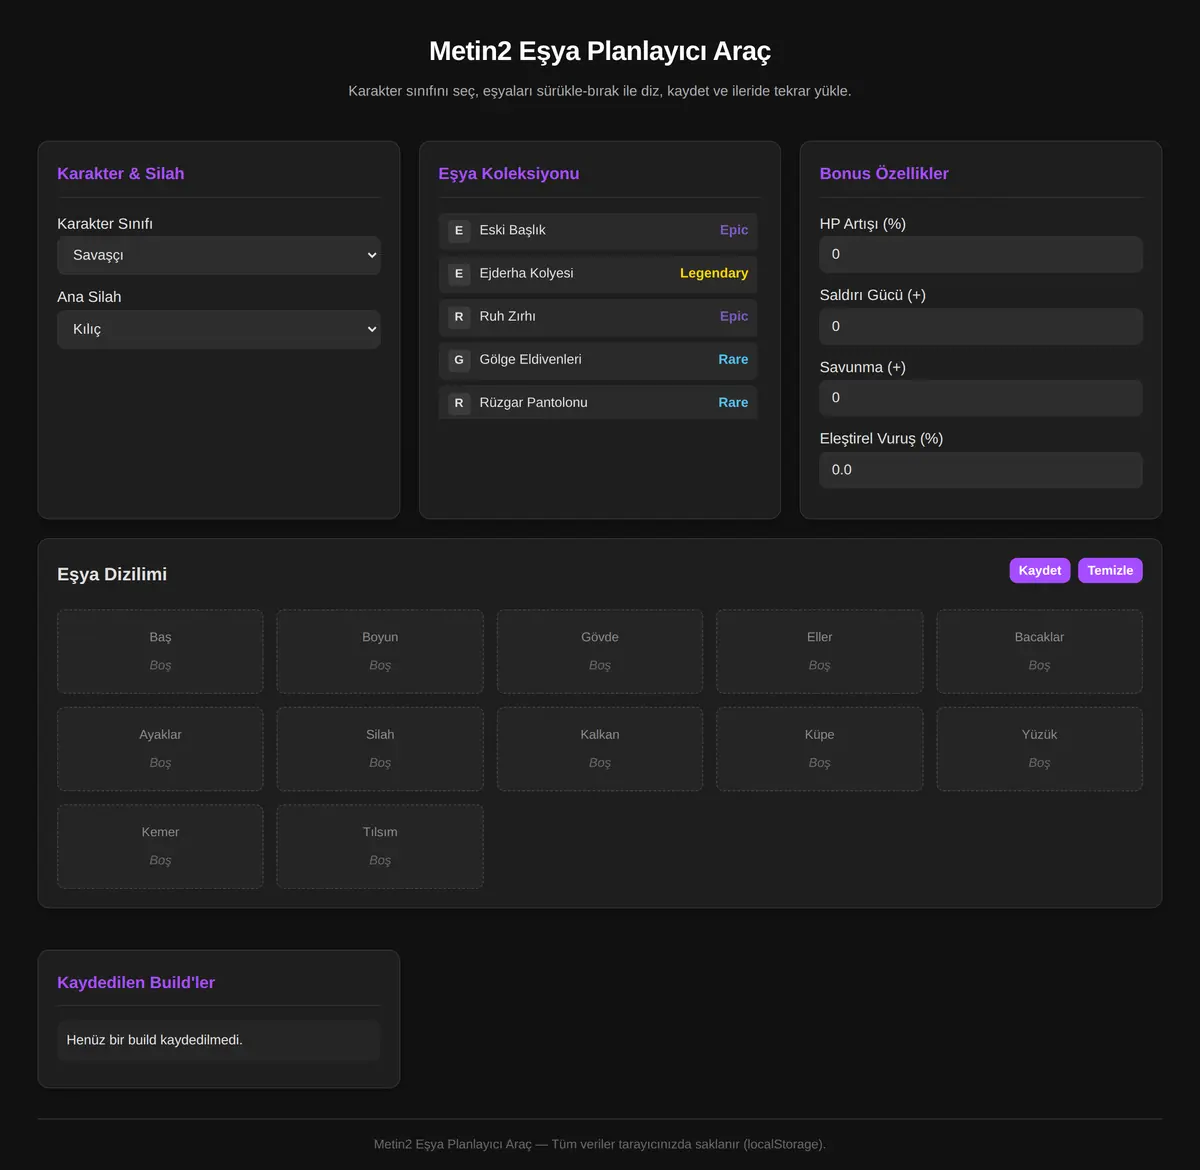Select the Yüzük equipment slot
Viewport: 1200px width, 1170px height.
pos(1040,749)
